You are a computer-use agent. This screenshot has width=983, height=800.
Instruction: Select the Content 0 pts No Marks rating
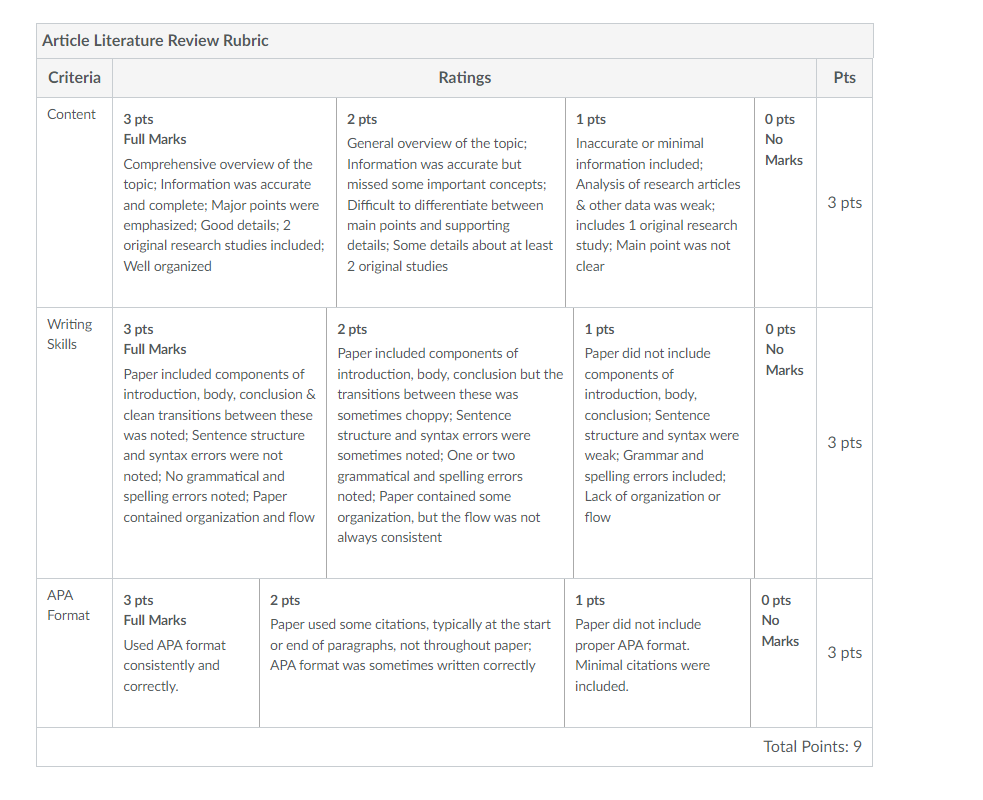(785, 202)
